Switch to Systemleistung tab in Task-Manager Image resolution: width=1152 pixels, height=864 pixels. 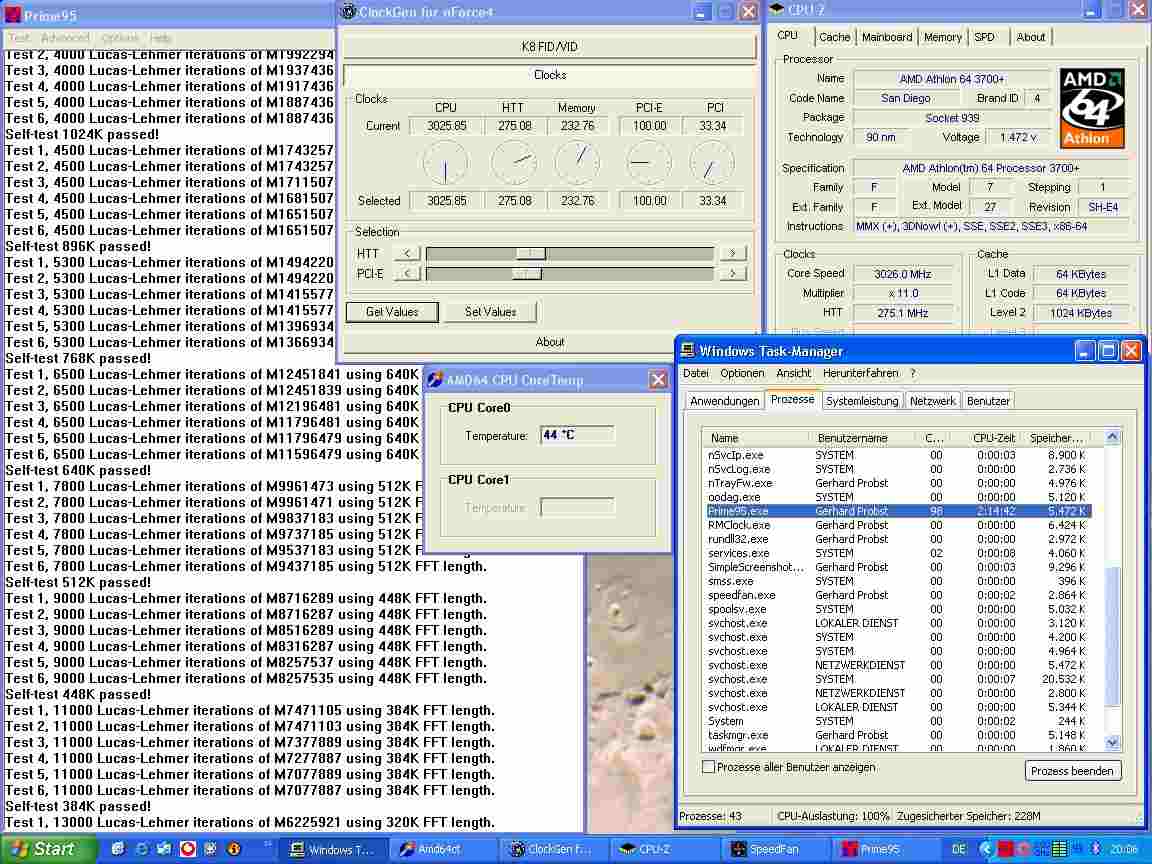[x=862, y=401]
